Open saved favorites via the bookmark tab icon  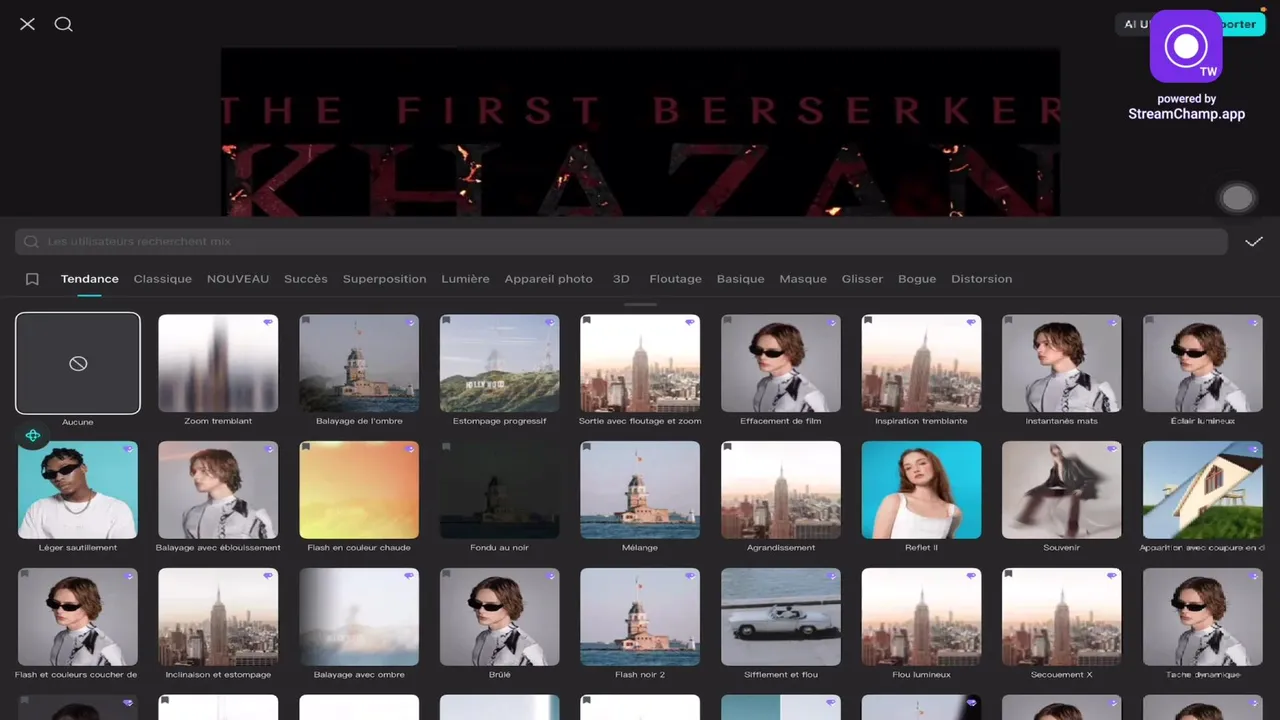click(x=32, y=279)
